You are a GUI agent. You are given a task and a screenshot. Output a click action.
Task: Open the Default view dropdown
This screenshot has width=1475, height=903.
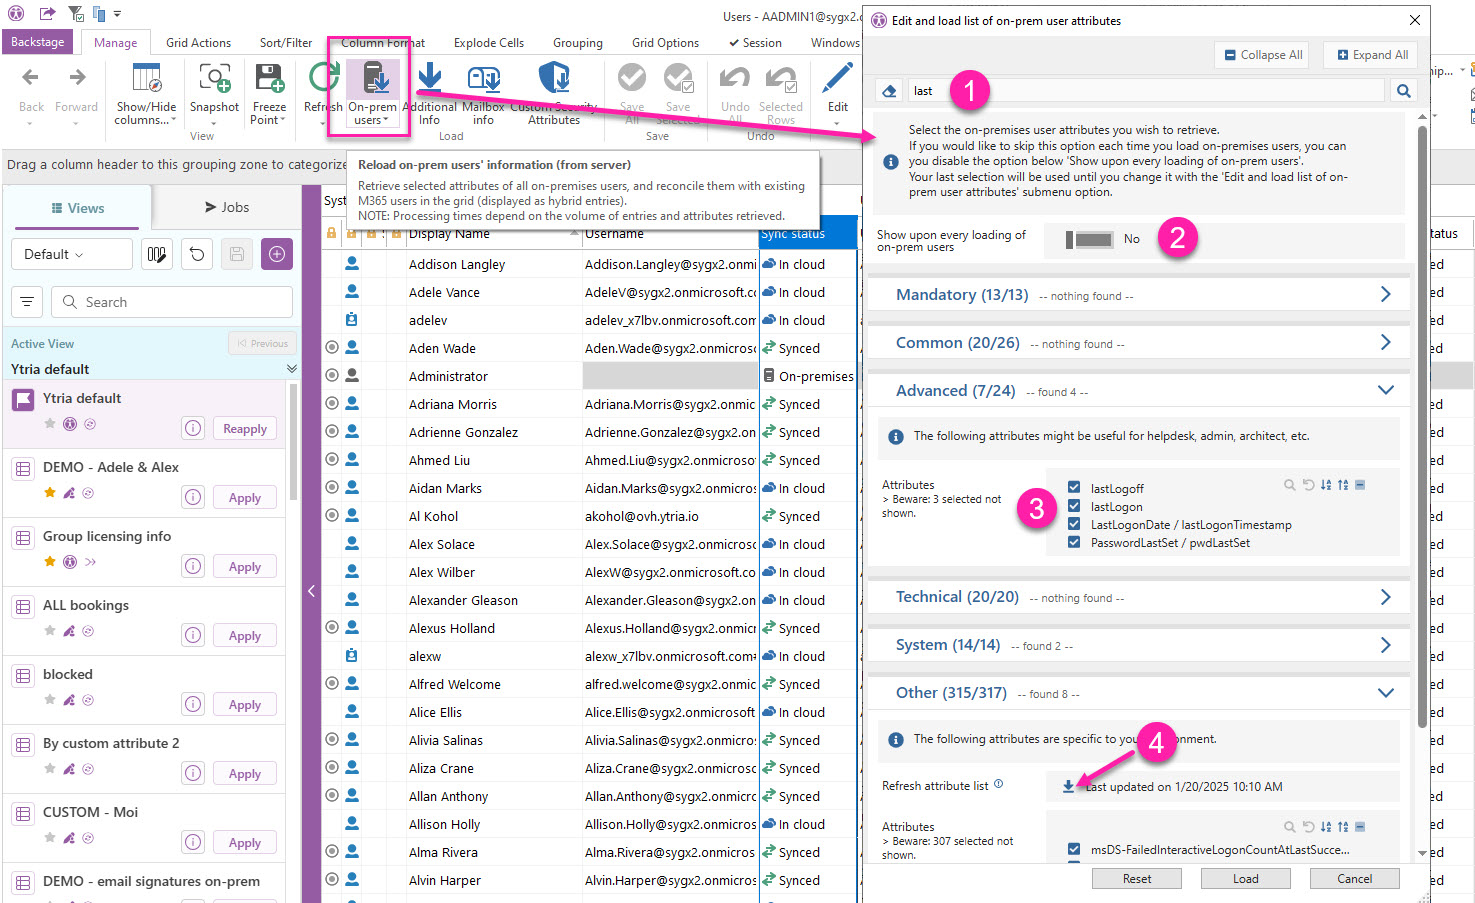(x=71, y=254)
